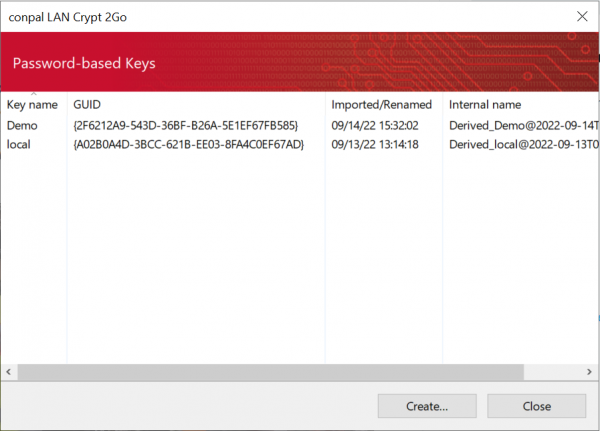The image size is (600, 431).
Task: Click GUID {2F6212A9-543D-36BF-B26A-5E1EF67FB585}
Action: tap(186, 126)
